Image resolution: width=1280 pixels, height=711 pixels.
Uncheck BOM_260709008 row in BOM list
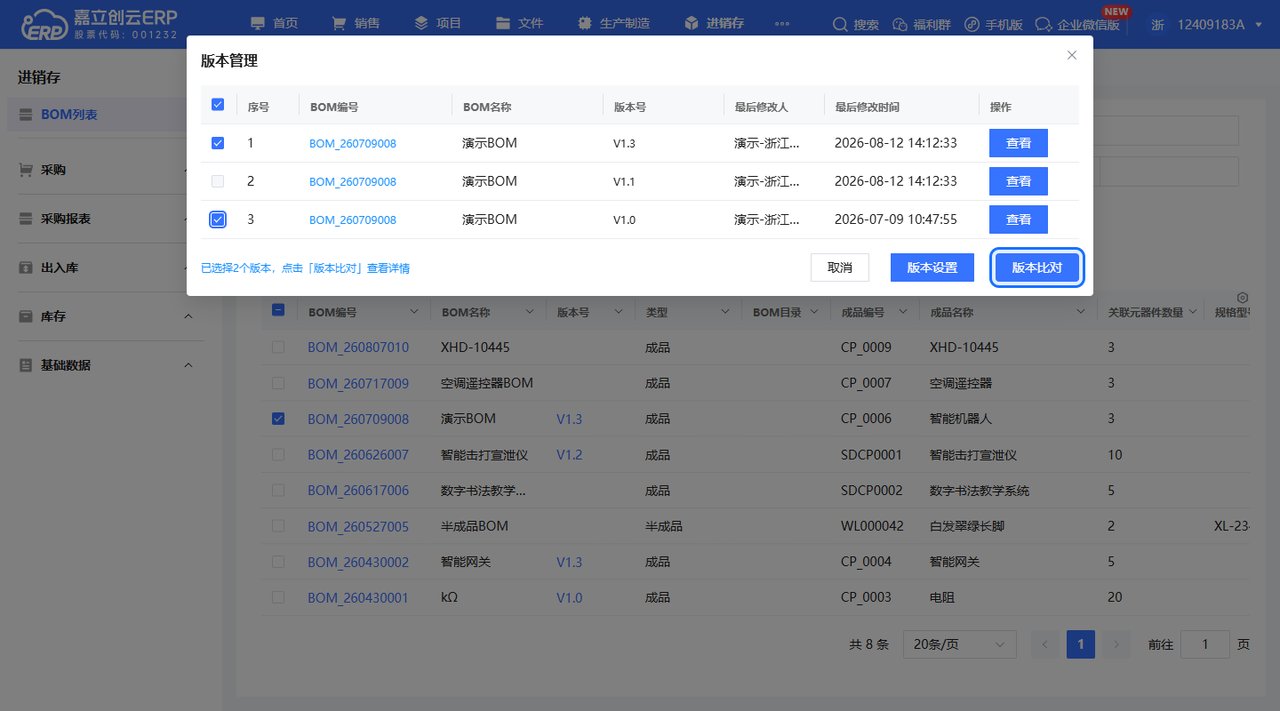pyautogui.click(x=278, y=419)
